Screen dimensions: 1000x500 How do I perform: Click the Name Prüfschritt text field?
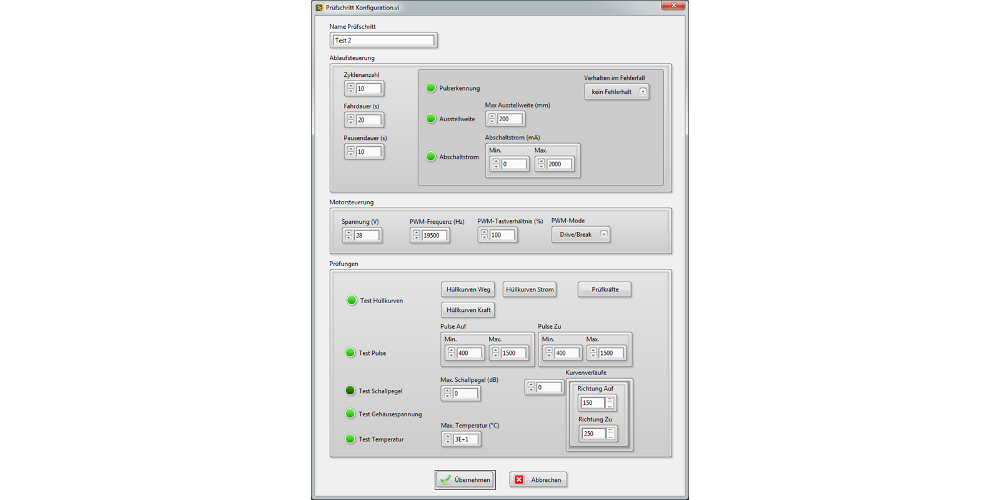point(383,41)
